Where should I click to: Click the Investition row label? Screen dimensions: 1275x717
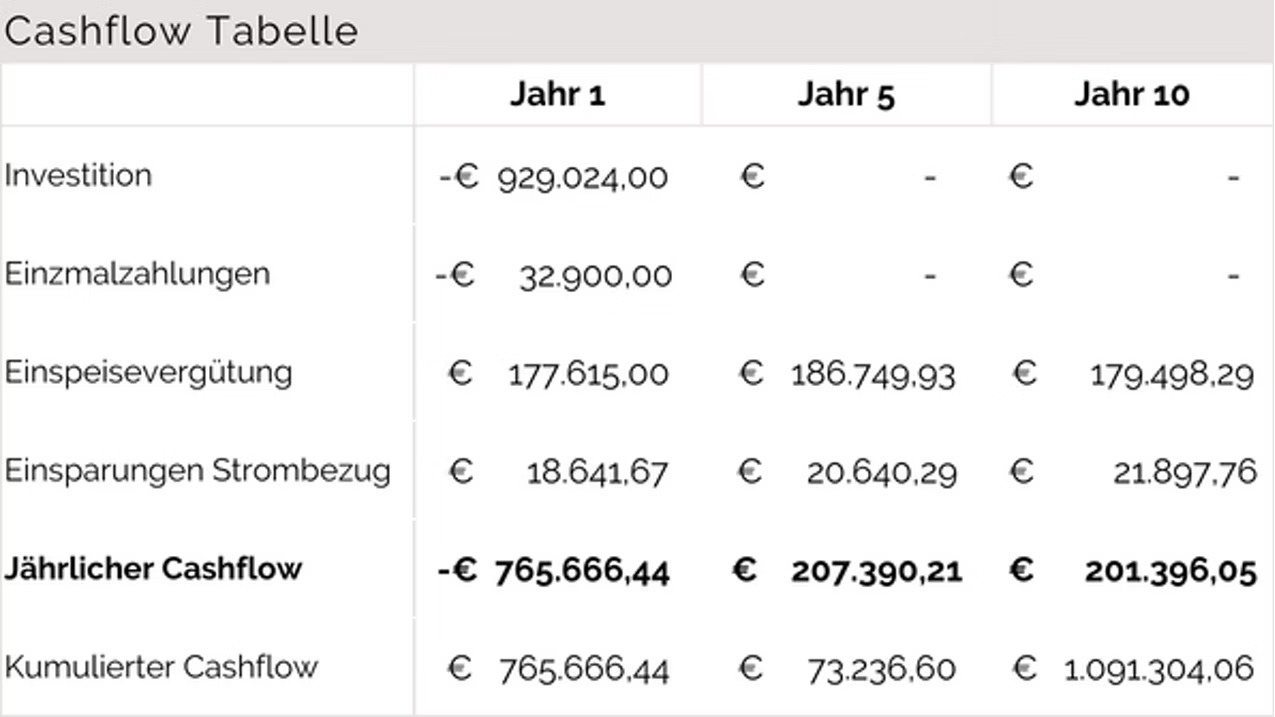[x=78, y=175]
